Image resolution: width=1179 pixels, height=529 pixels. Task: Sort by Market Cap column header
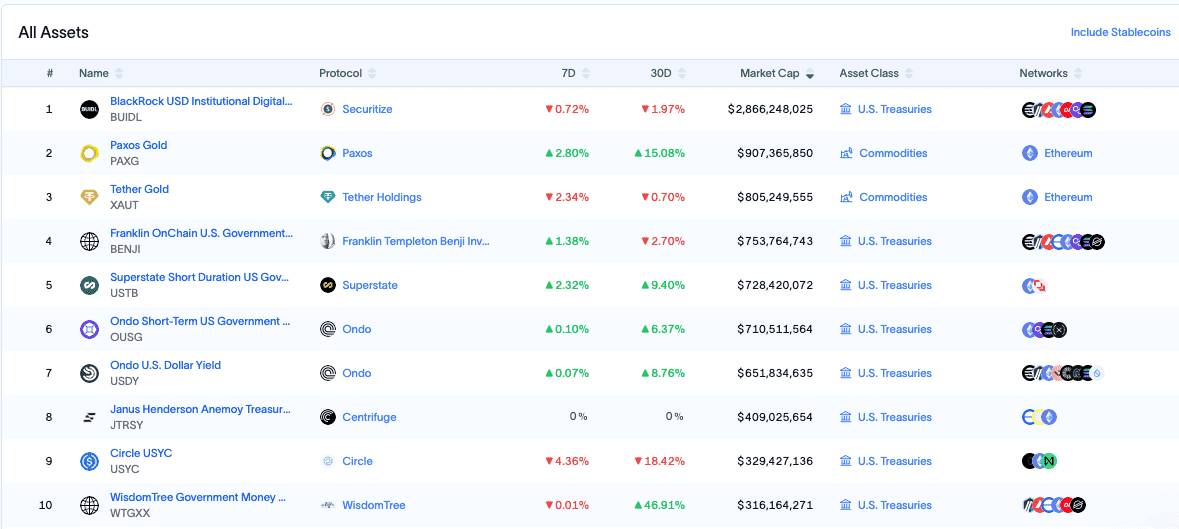[x=777, y=74]
